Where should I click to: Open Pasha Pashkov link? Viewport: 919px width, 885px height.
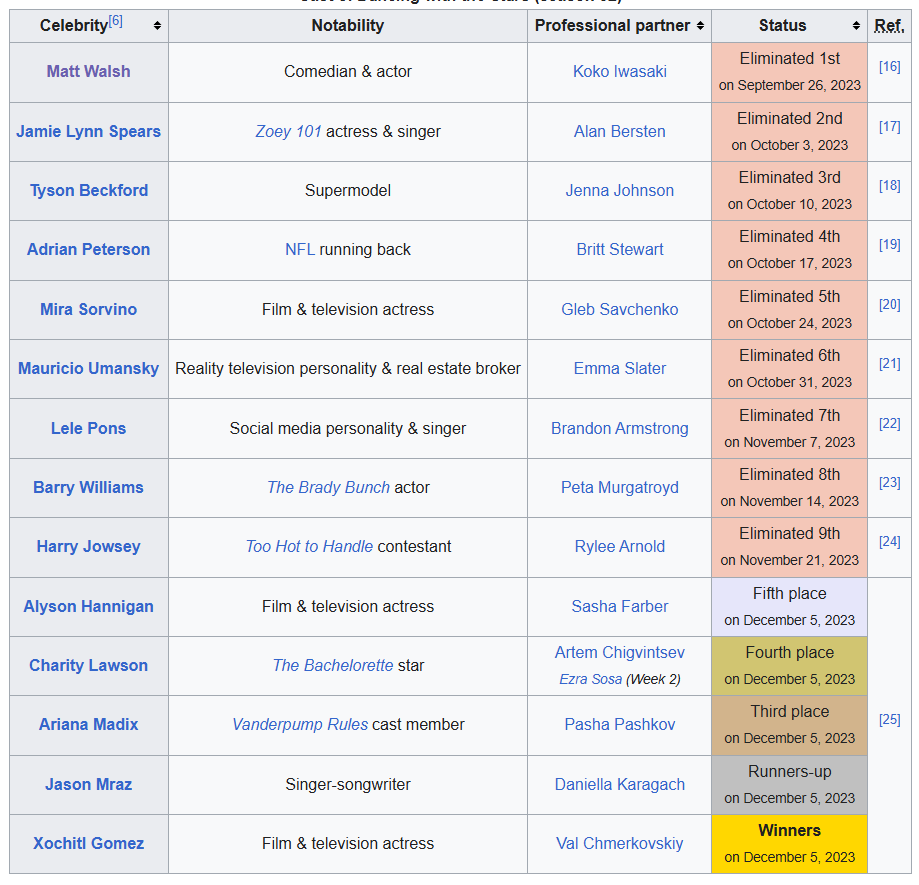620,725
